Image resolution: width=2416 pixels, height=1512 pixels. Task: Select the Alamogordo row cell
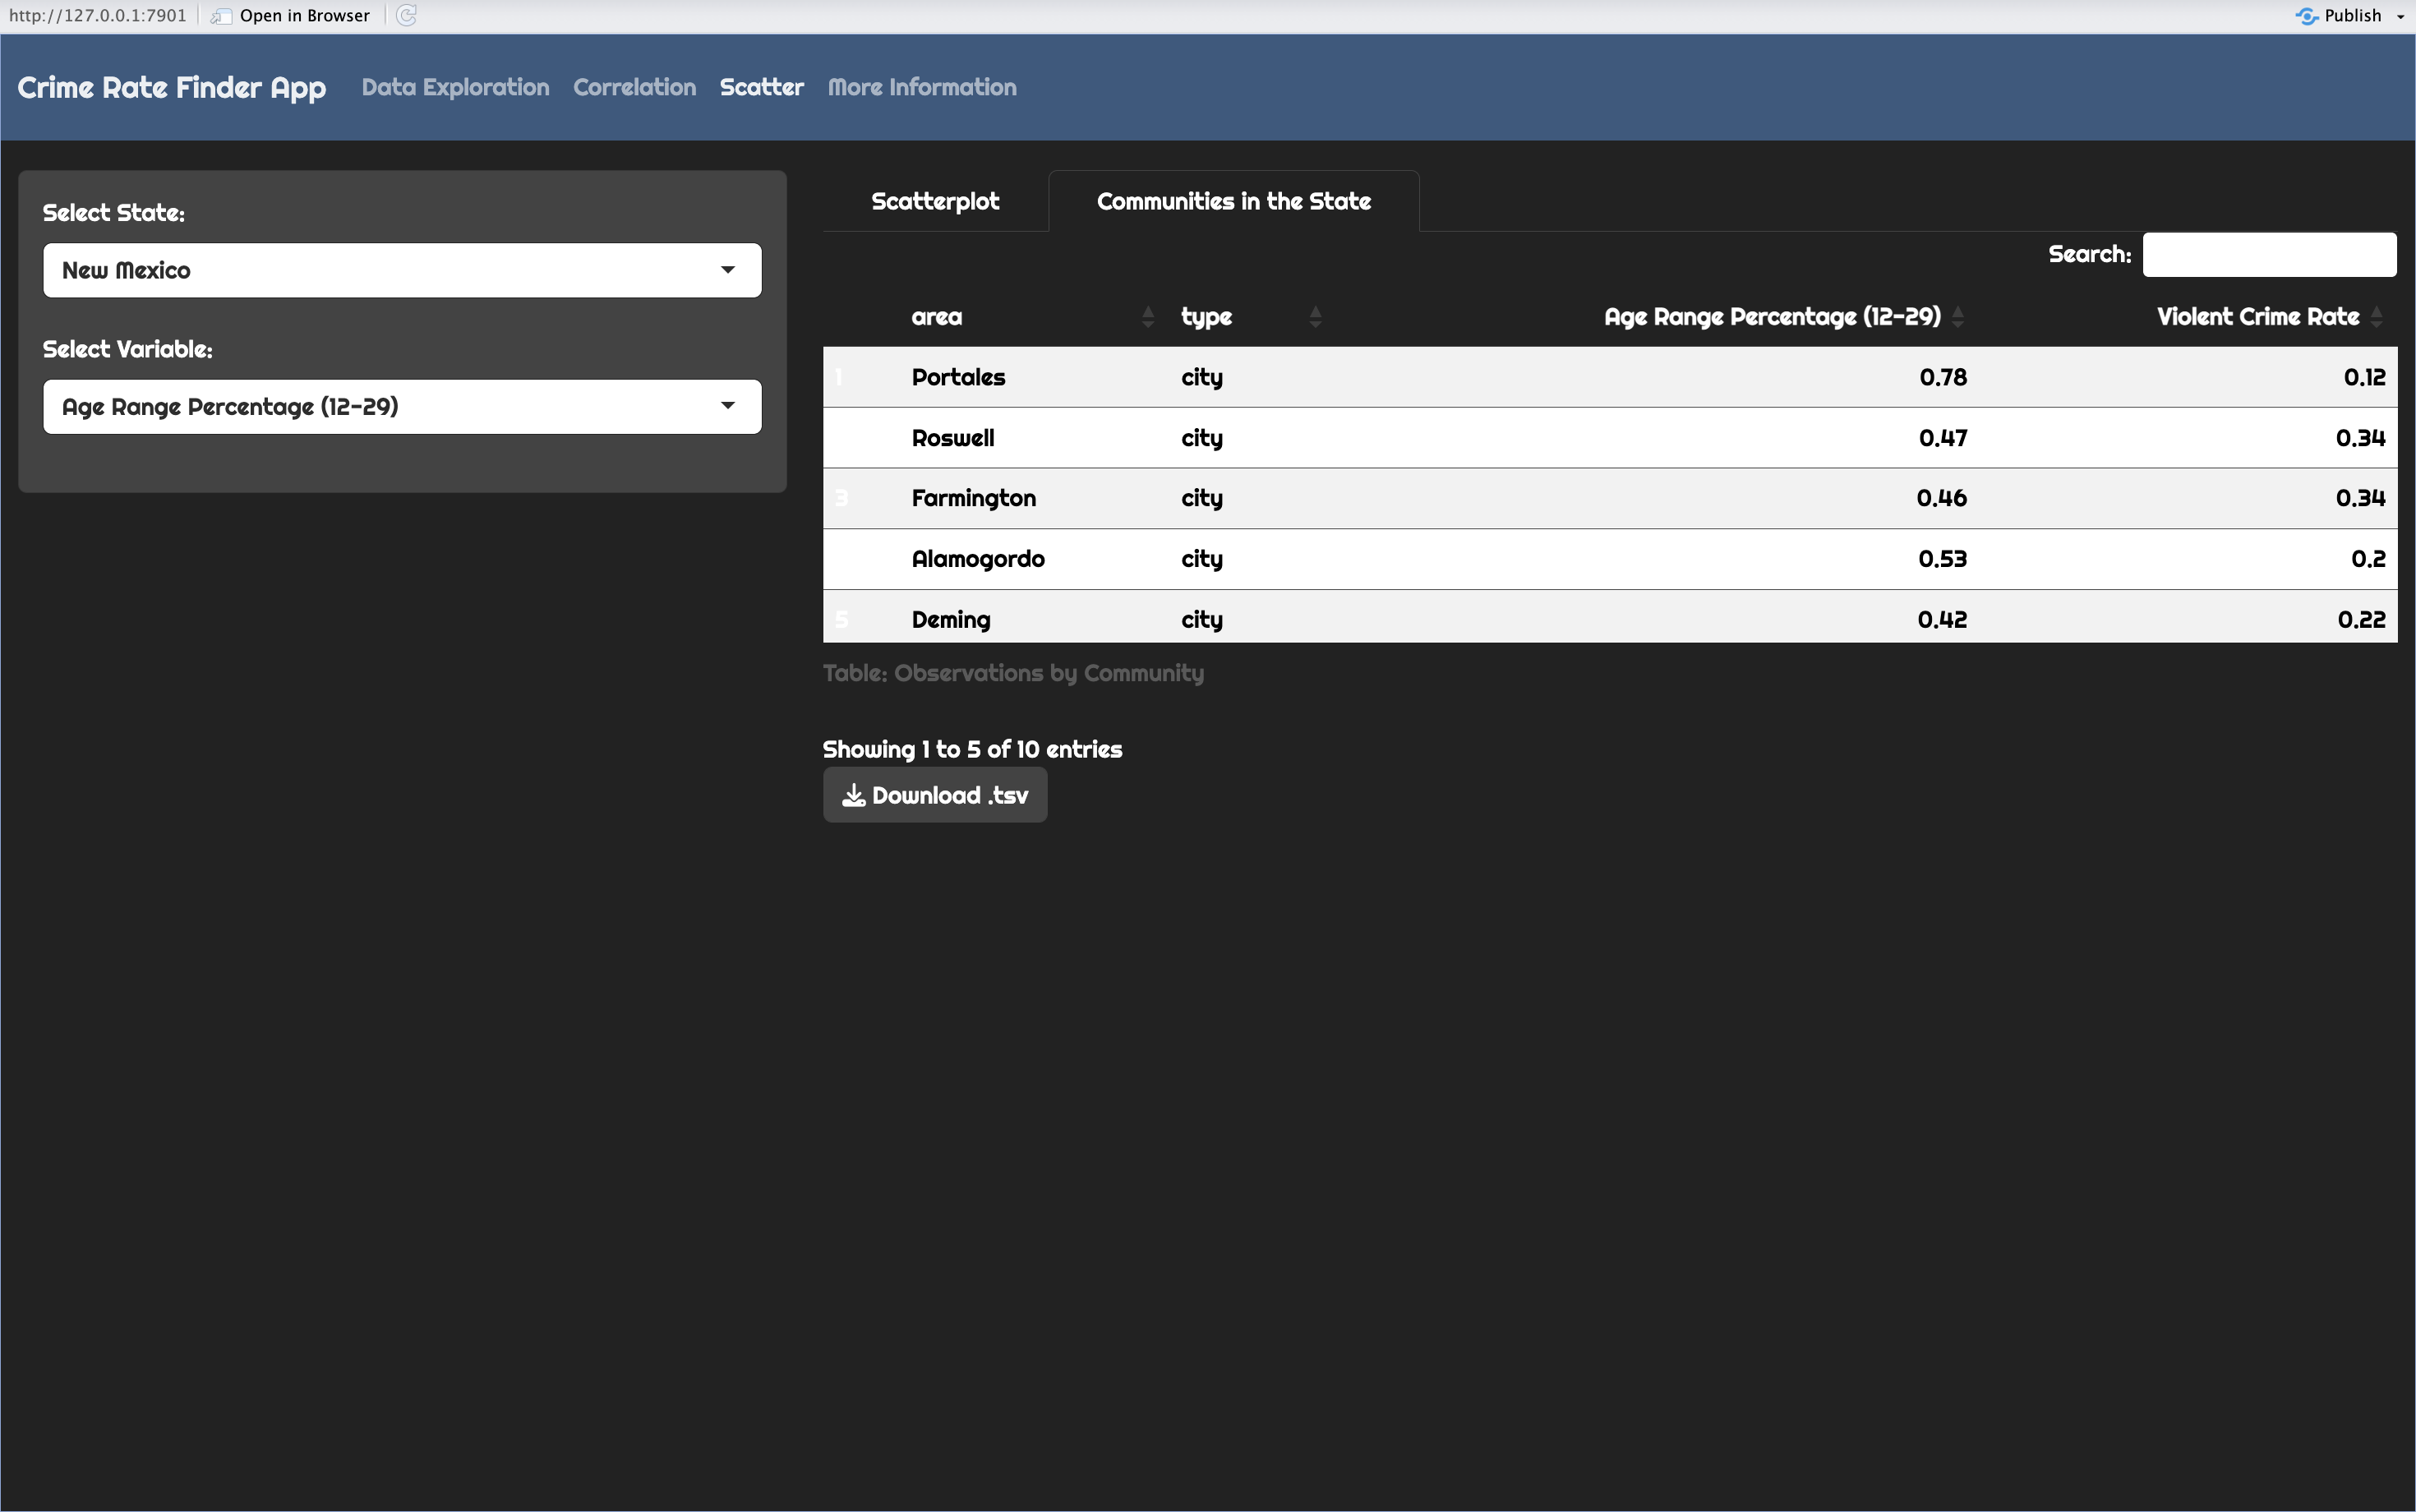tap(978, 559)
